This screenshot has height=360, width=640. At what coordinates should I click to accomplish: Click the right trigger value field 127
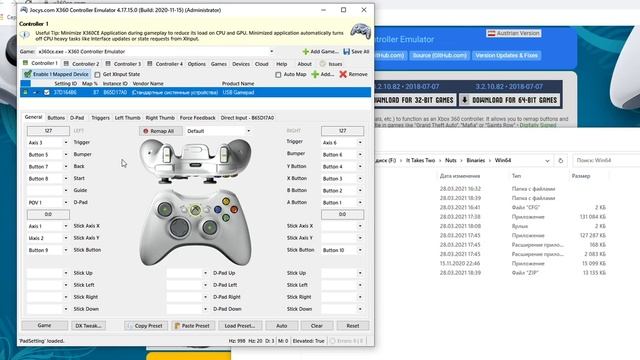click(342, 131)
